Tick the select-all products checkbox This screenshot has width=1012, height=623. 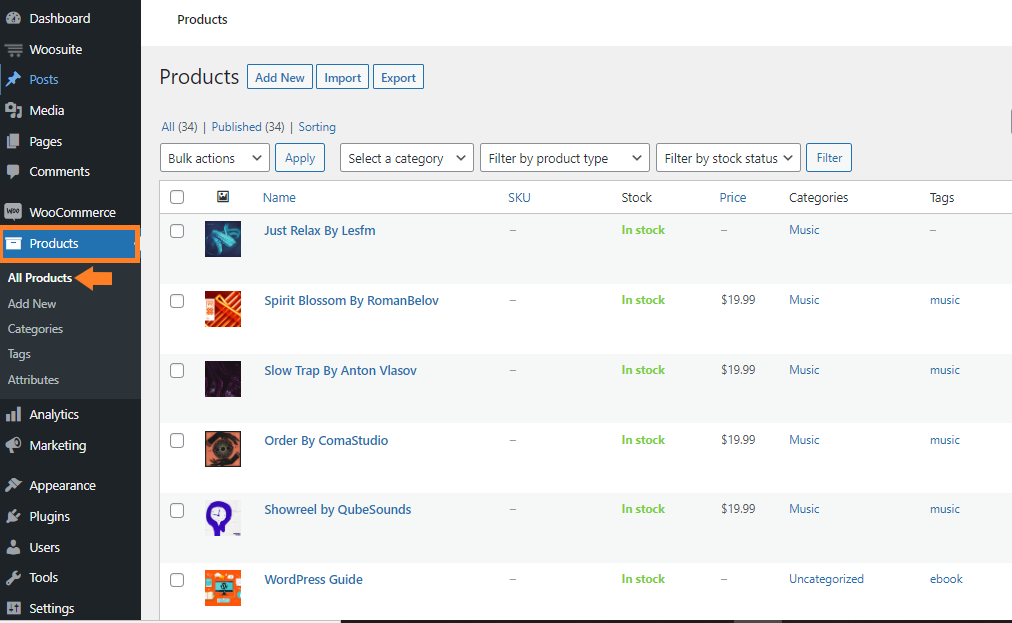coord(177,197)
